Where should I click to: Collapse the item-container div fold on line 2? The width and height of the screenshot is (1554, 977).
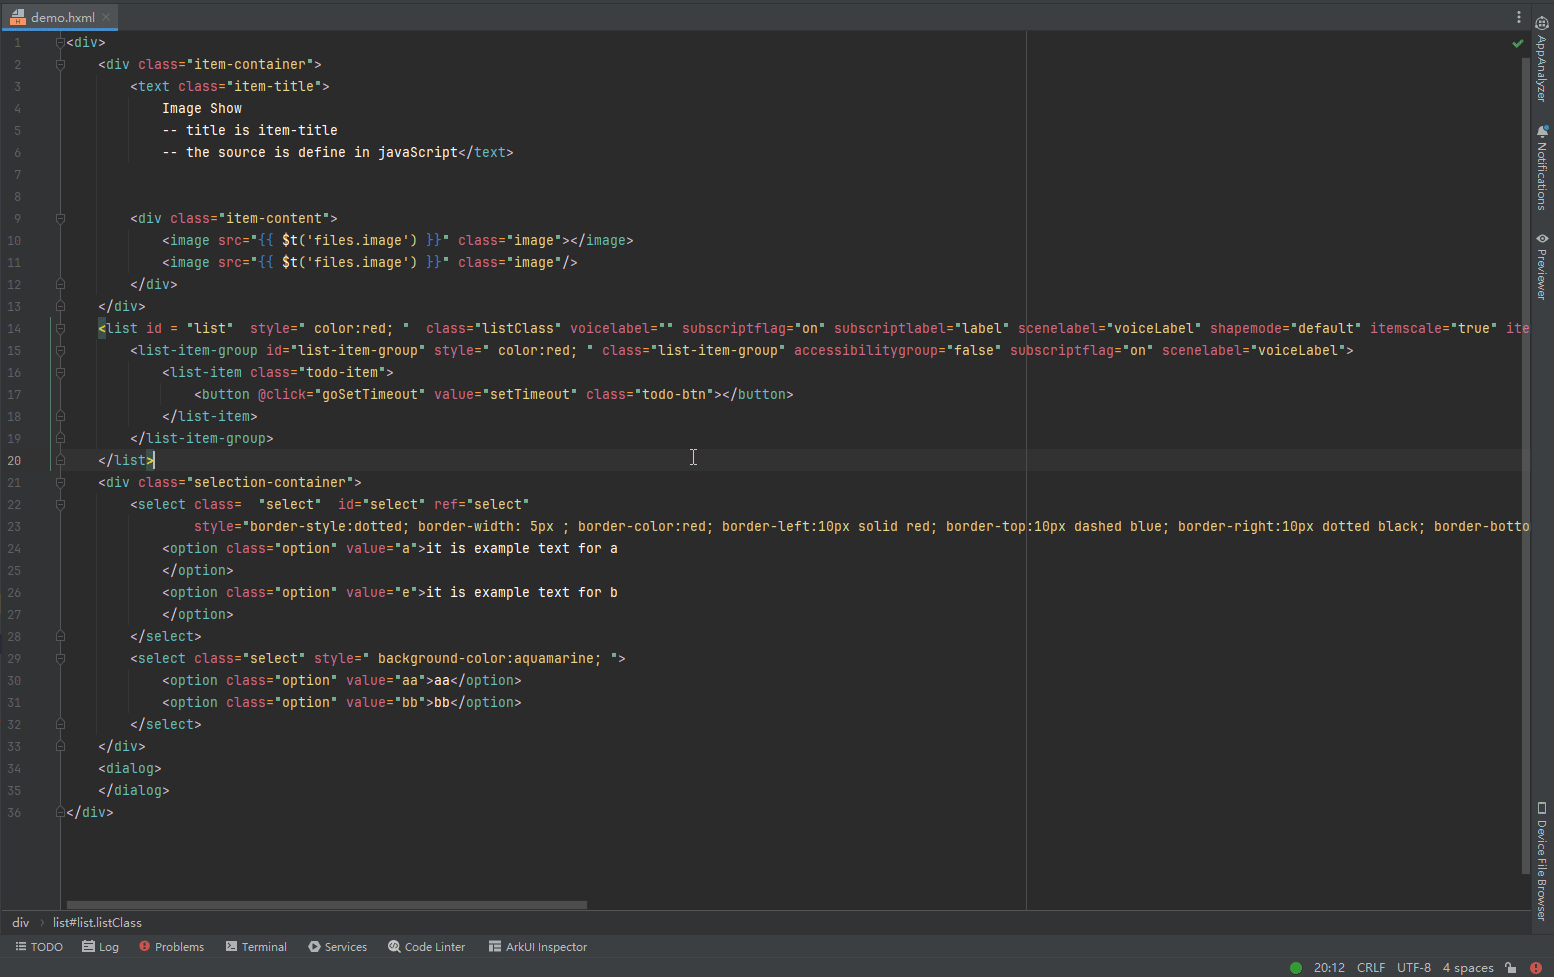60,64
